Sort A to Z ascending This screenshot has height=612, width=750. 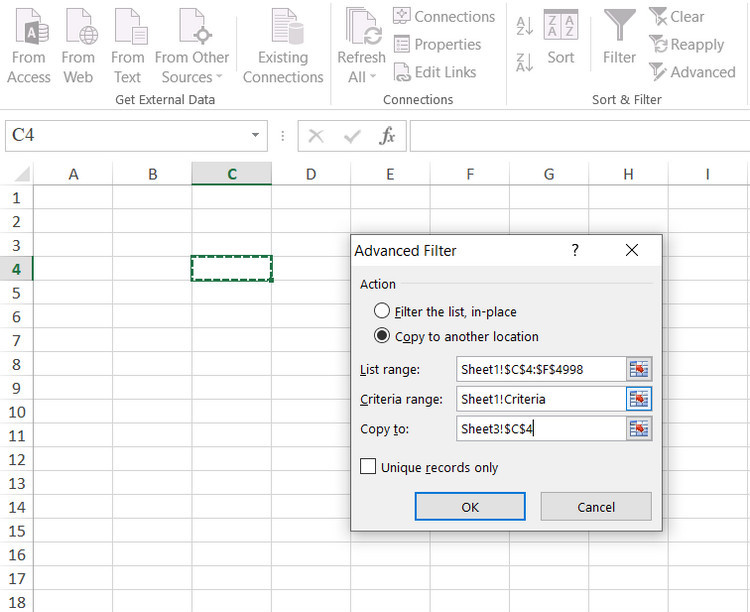tap(524, 25)
